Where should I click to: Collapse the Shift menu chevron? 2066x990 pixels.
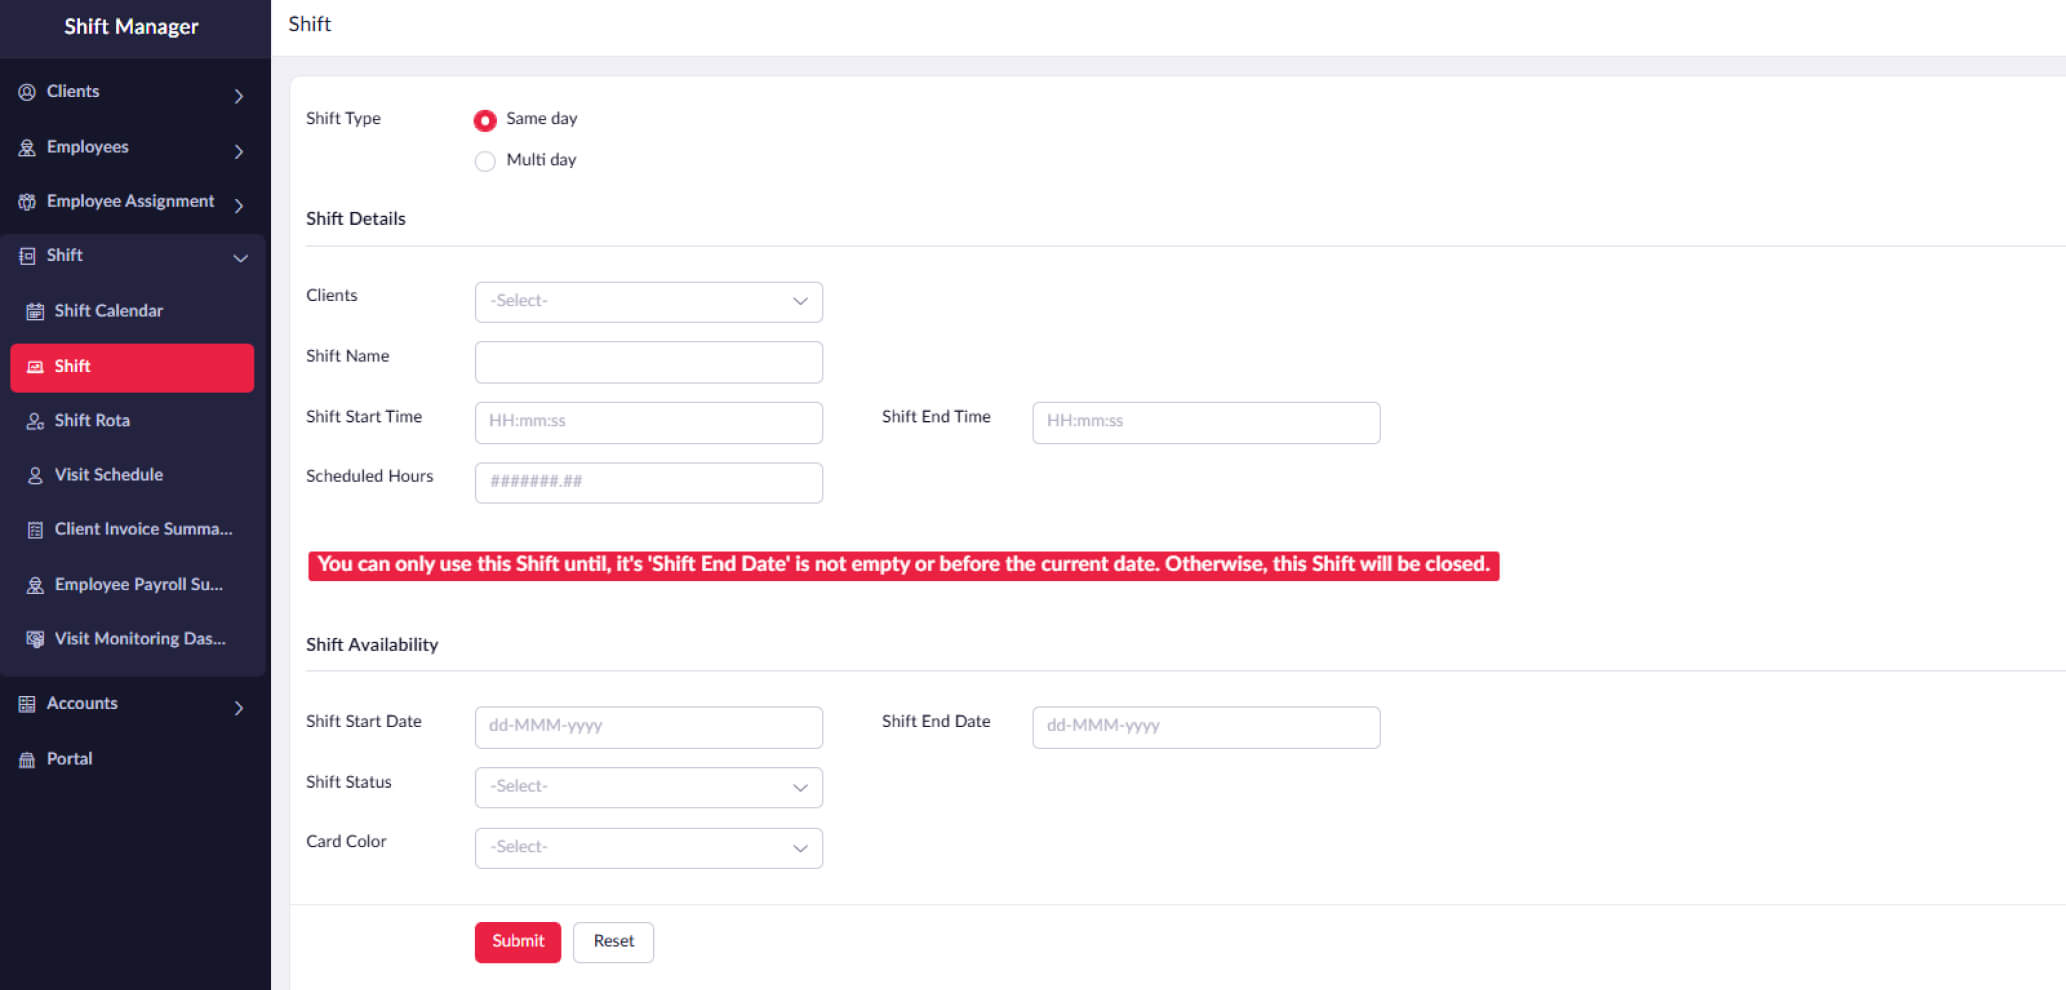(240, 258)
